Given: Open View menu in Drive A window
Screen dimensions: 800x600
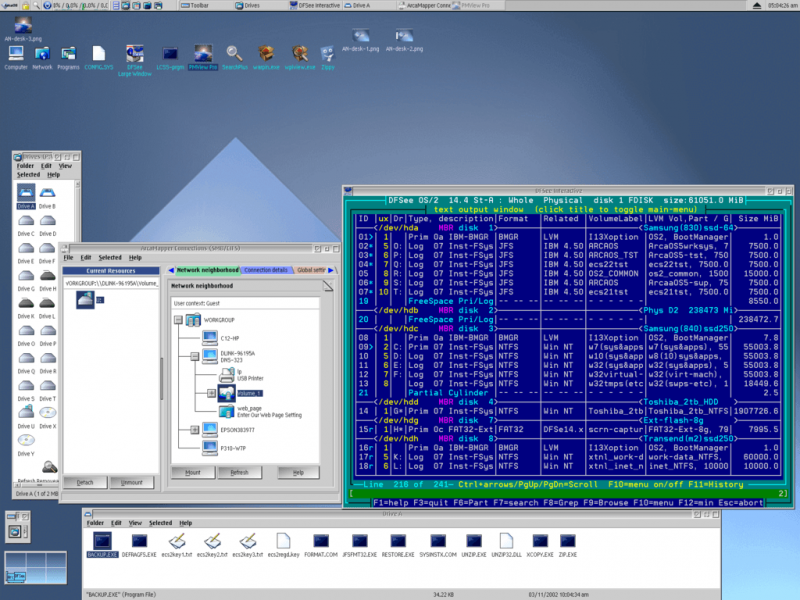Looking at the screenshot, I should (x=135, y=523).
